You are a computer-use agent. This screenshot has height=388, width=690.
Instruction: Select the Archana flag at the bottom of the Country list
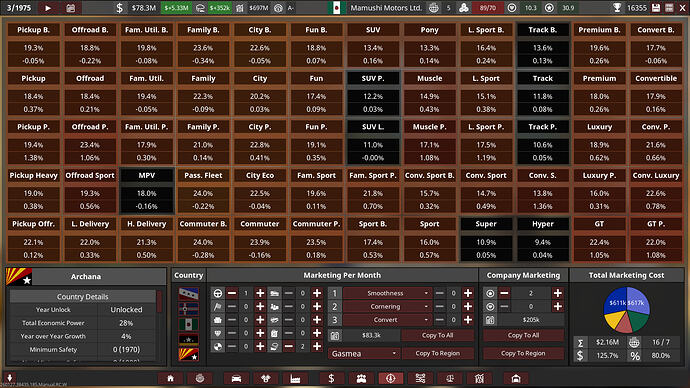click(x=188, y=354)
